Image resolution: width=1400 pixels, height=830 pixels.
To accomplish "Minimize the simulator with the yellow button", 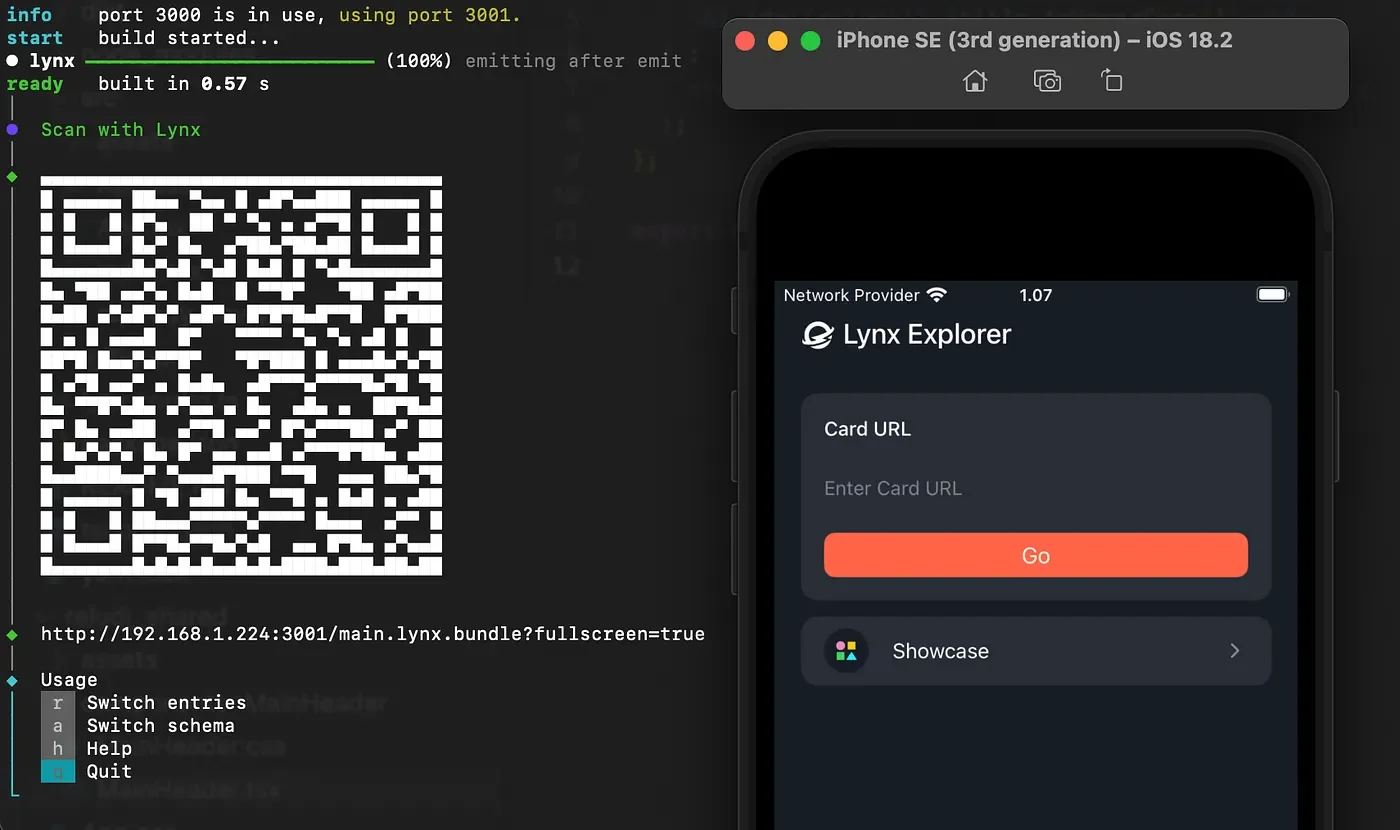I will click(777, 41).
